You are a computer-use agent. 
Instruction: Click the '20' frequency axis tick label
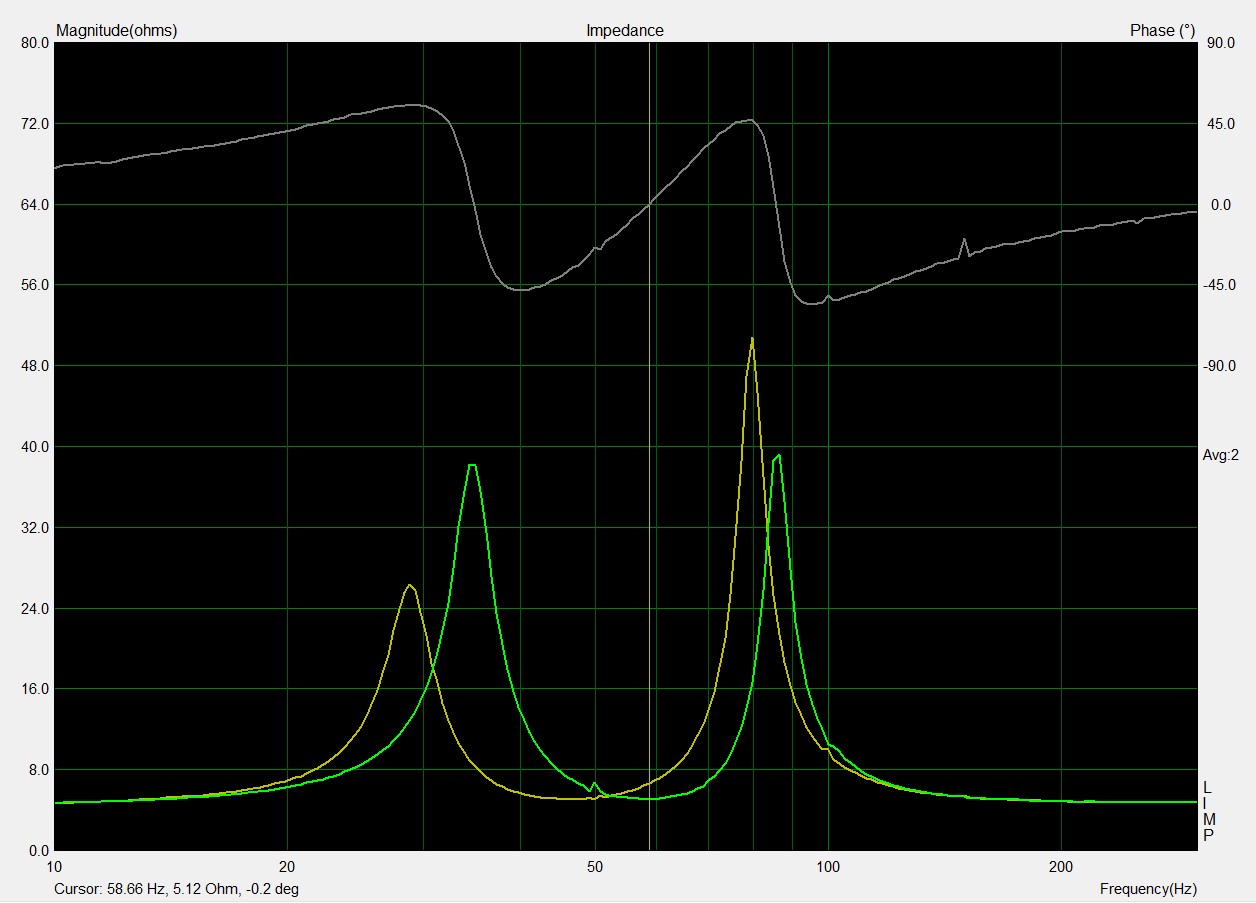click(288, 866)
